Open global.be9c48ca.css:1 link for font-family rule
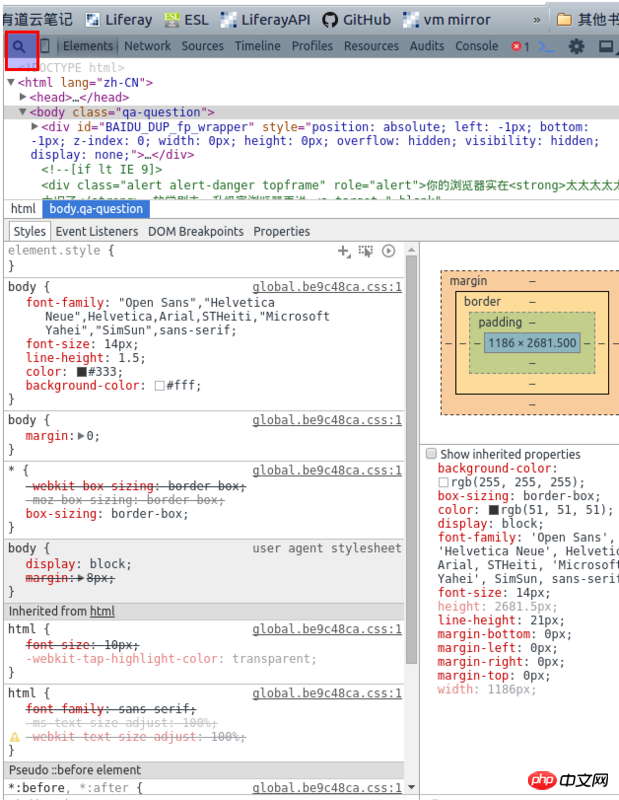Image resolution: width=619 pixels, height=800 pixels. click(x=326, y=287)
